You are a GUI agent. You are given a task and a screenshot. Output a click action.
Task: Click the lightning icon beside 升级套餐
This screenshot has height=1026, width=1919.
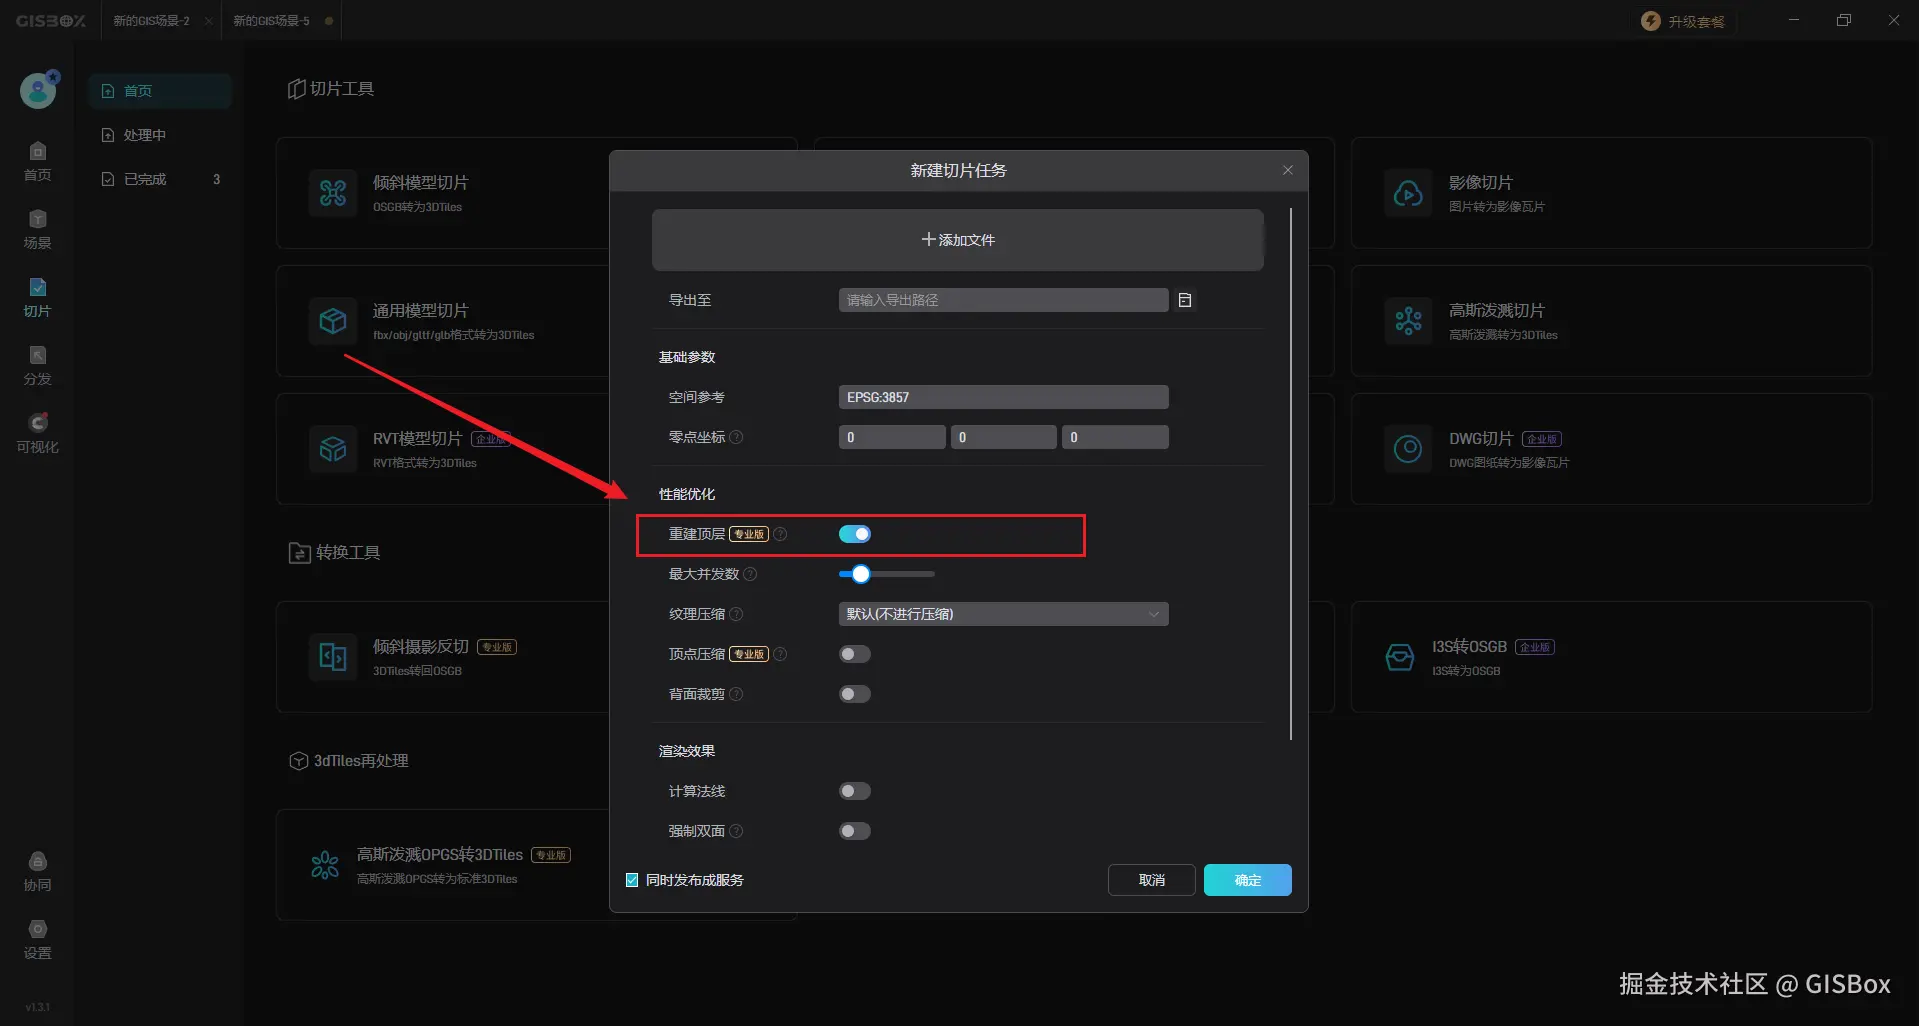[x=1651, y=21]
